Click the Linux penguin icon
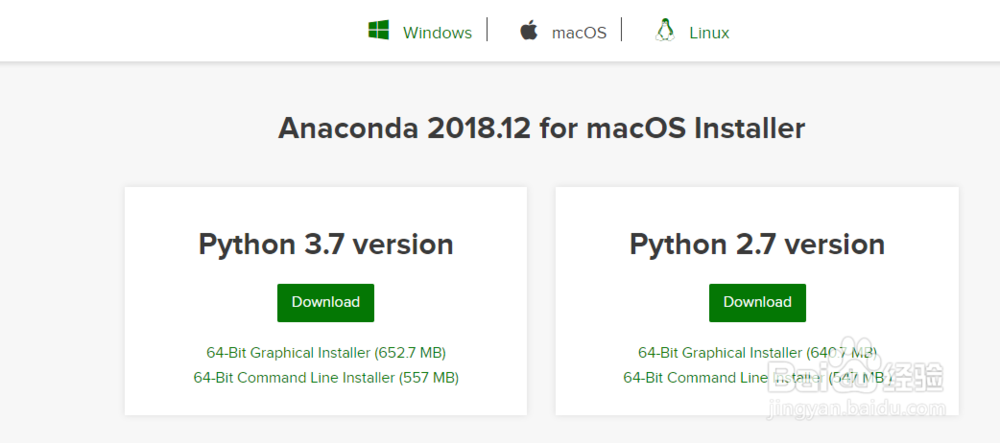This screenshot has height=443, width=1000. [x=665, y=30]
